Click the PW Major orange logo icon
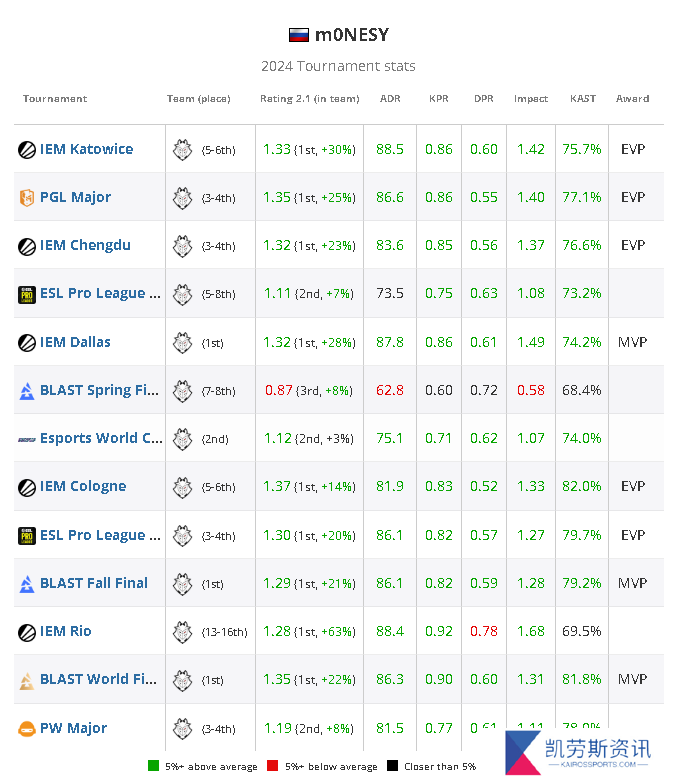Screen dimensions: 678x778 (27, 729)
